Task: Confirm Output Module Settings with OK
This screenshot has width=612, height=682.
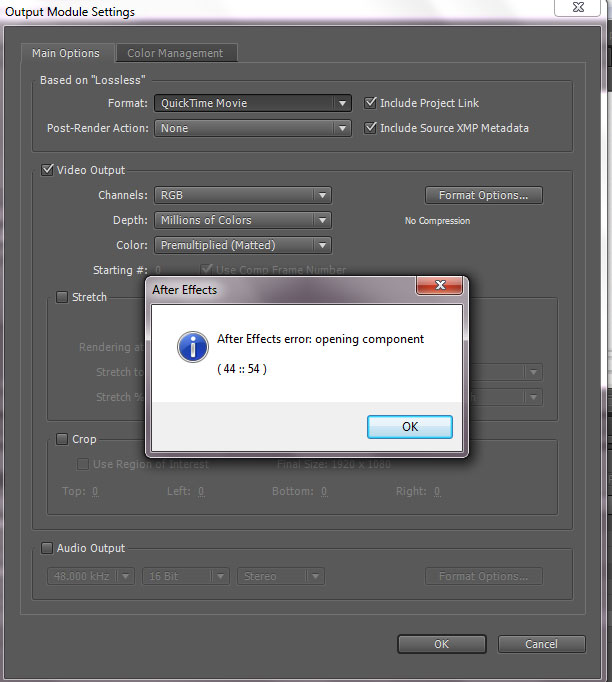Action: (x=441, y=644)
